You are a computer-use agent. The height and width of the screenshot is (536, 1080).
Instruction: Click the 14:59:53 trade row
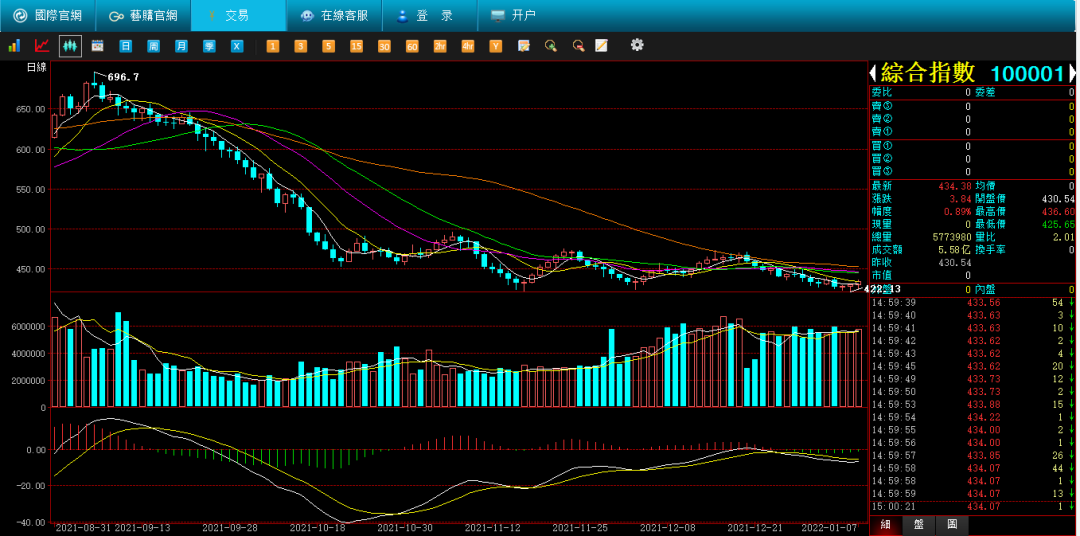click(x=972, y=404)
